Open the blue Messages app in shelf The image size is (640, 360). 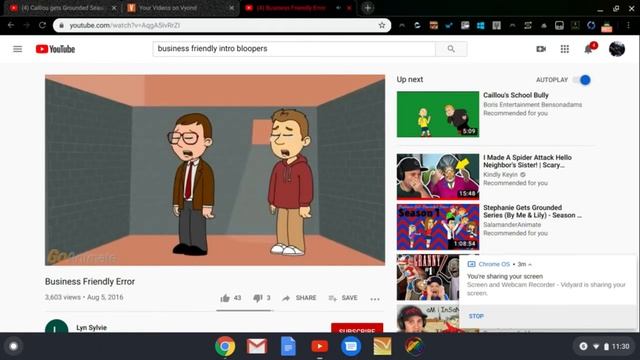tap(351, 347)
